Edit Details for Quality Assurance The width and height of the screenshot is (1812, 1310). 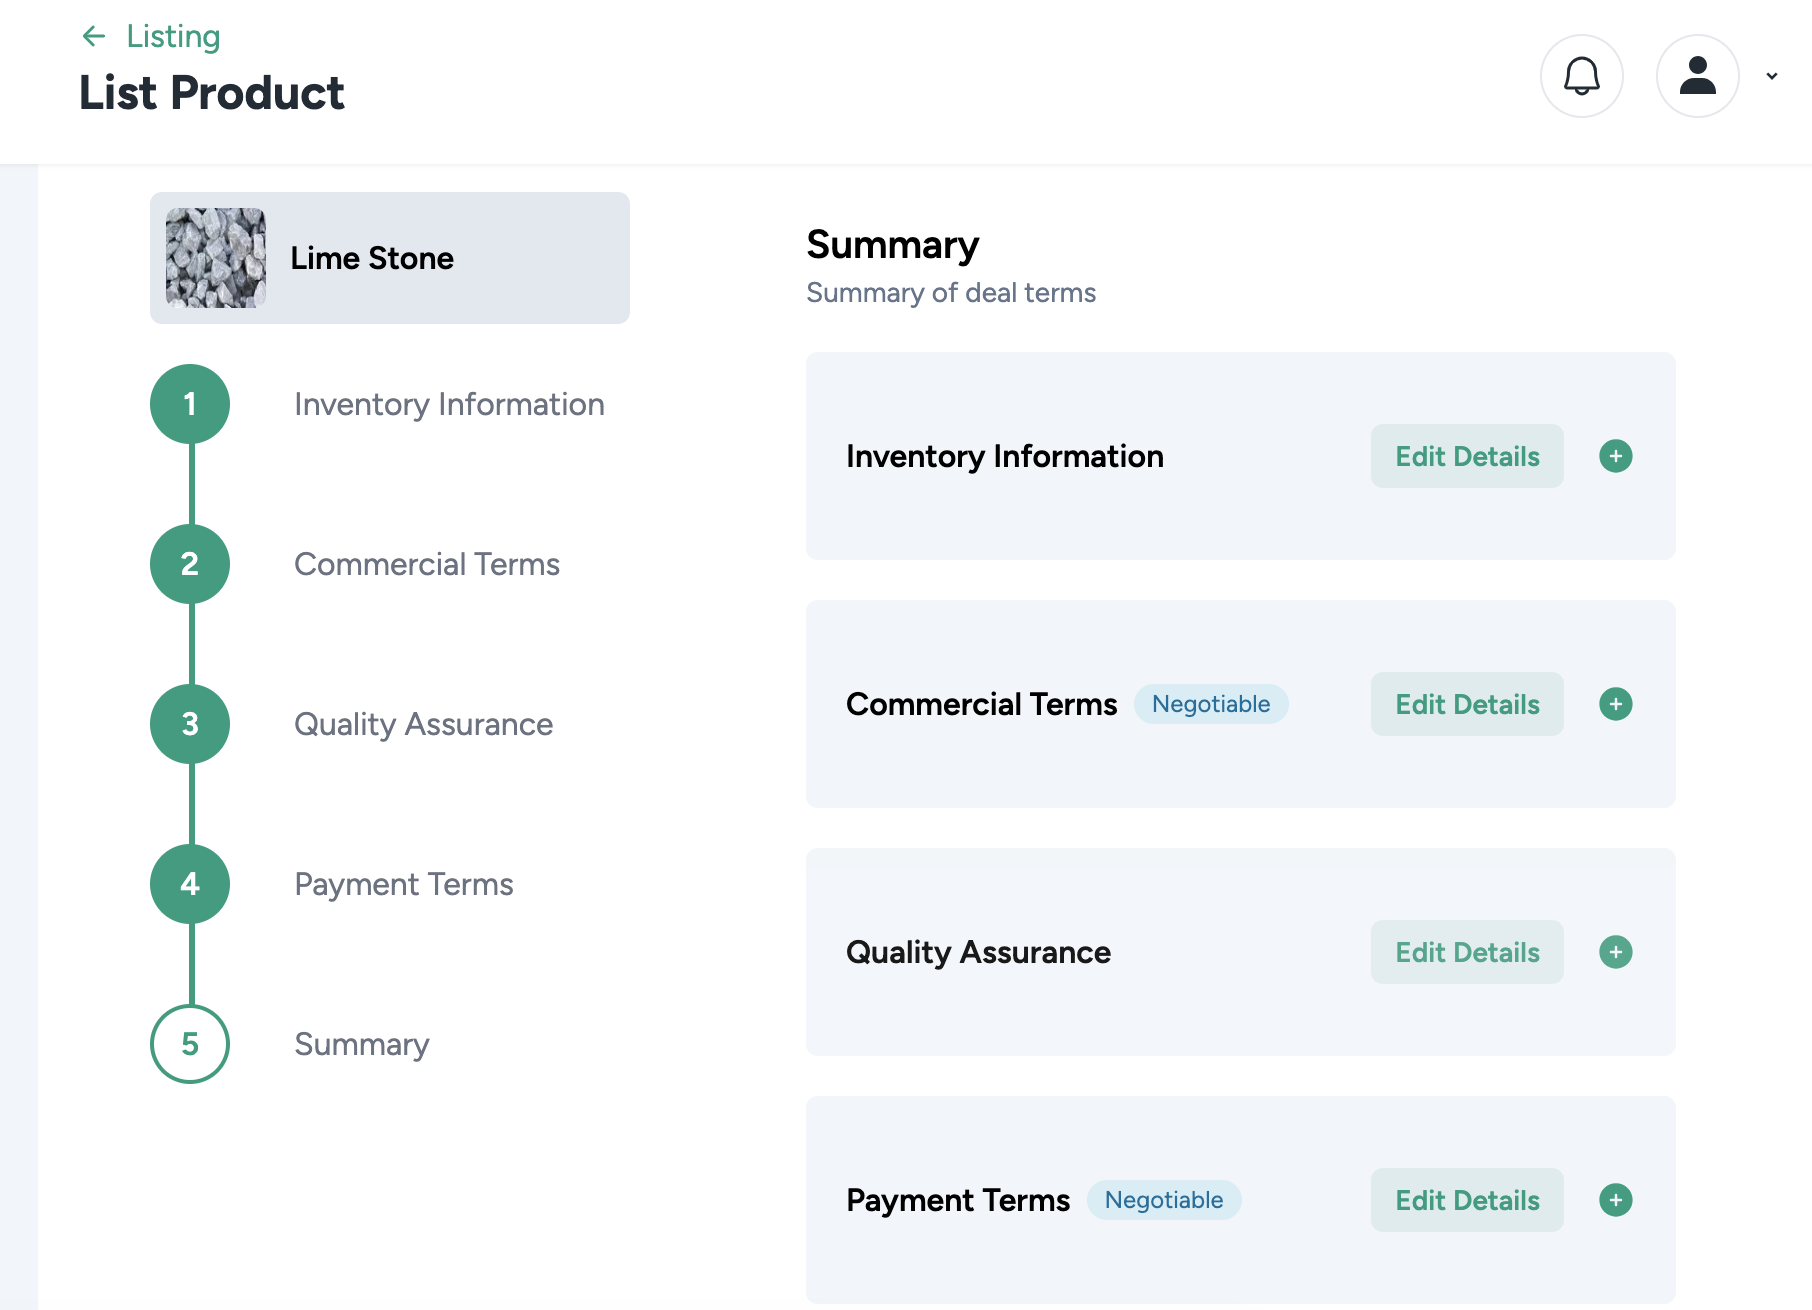pyautogui.click(x=1466, y=952)
